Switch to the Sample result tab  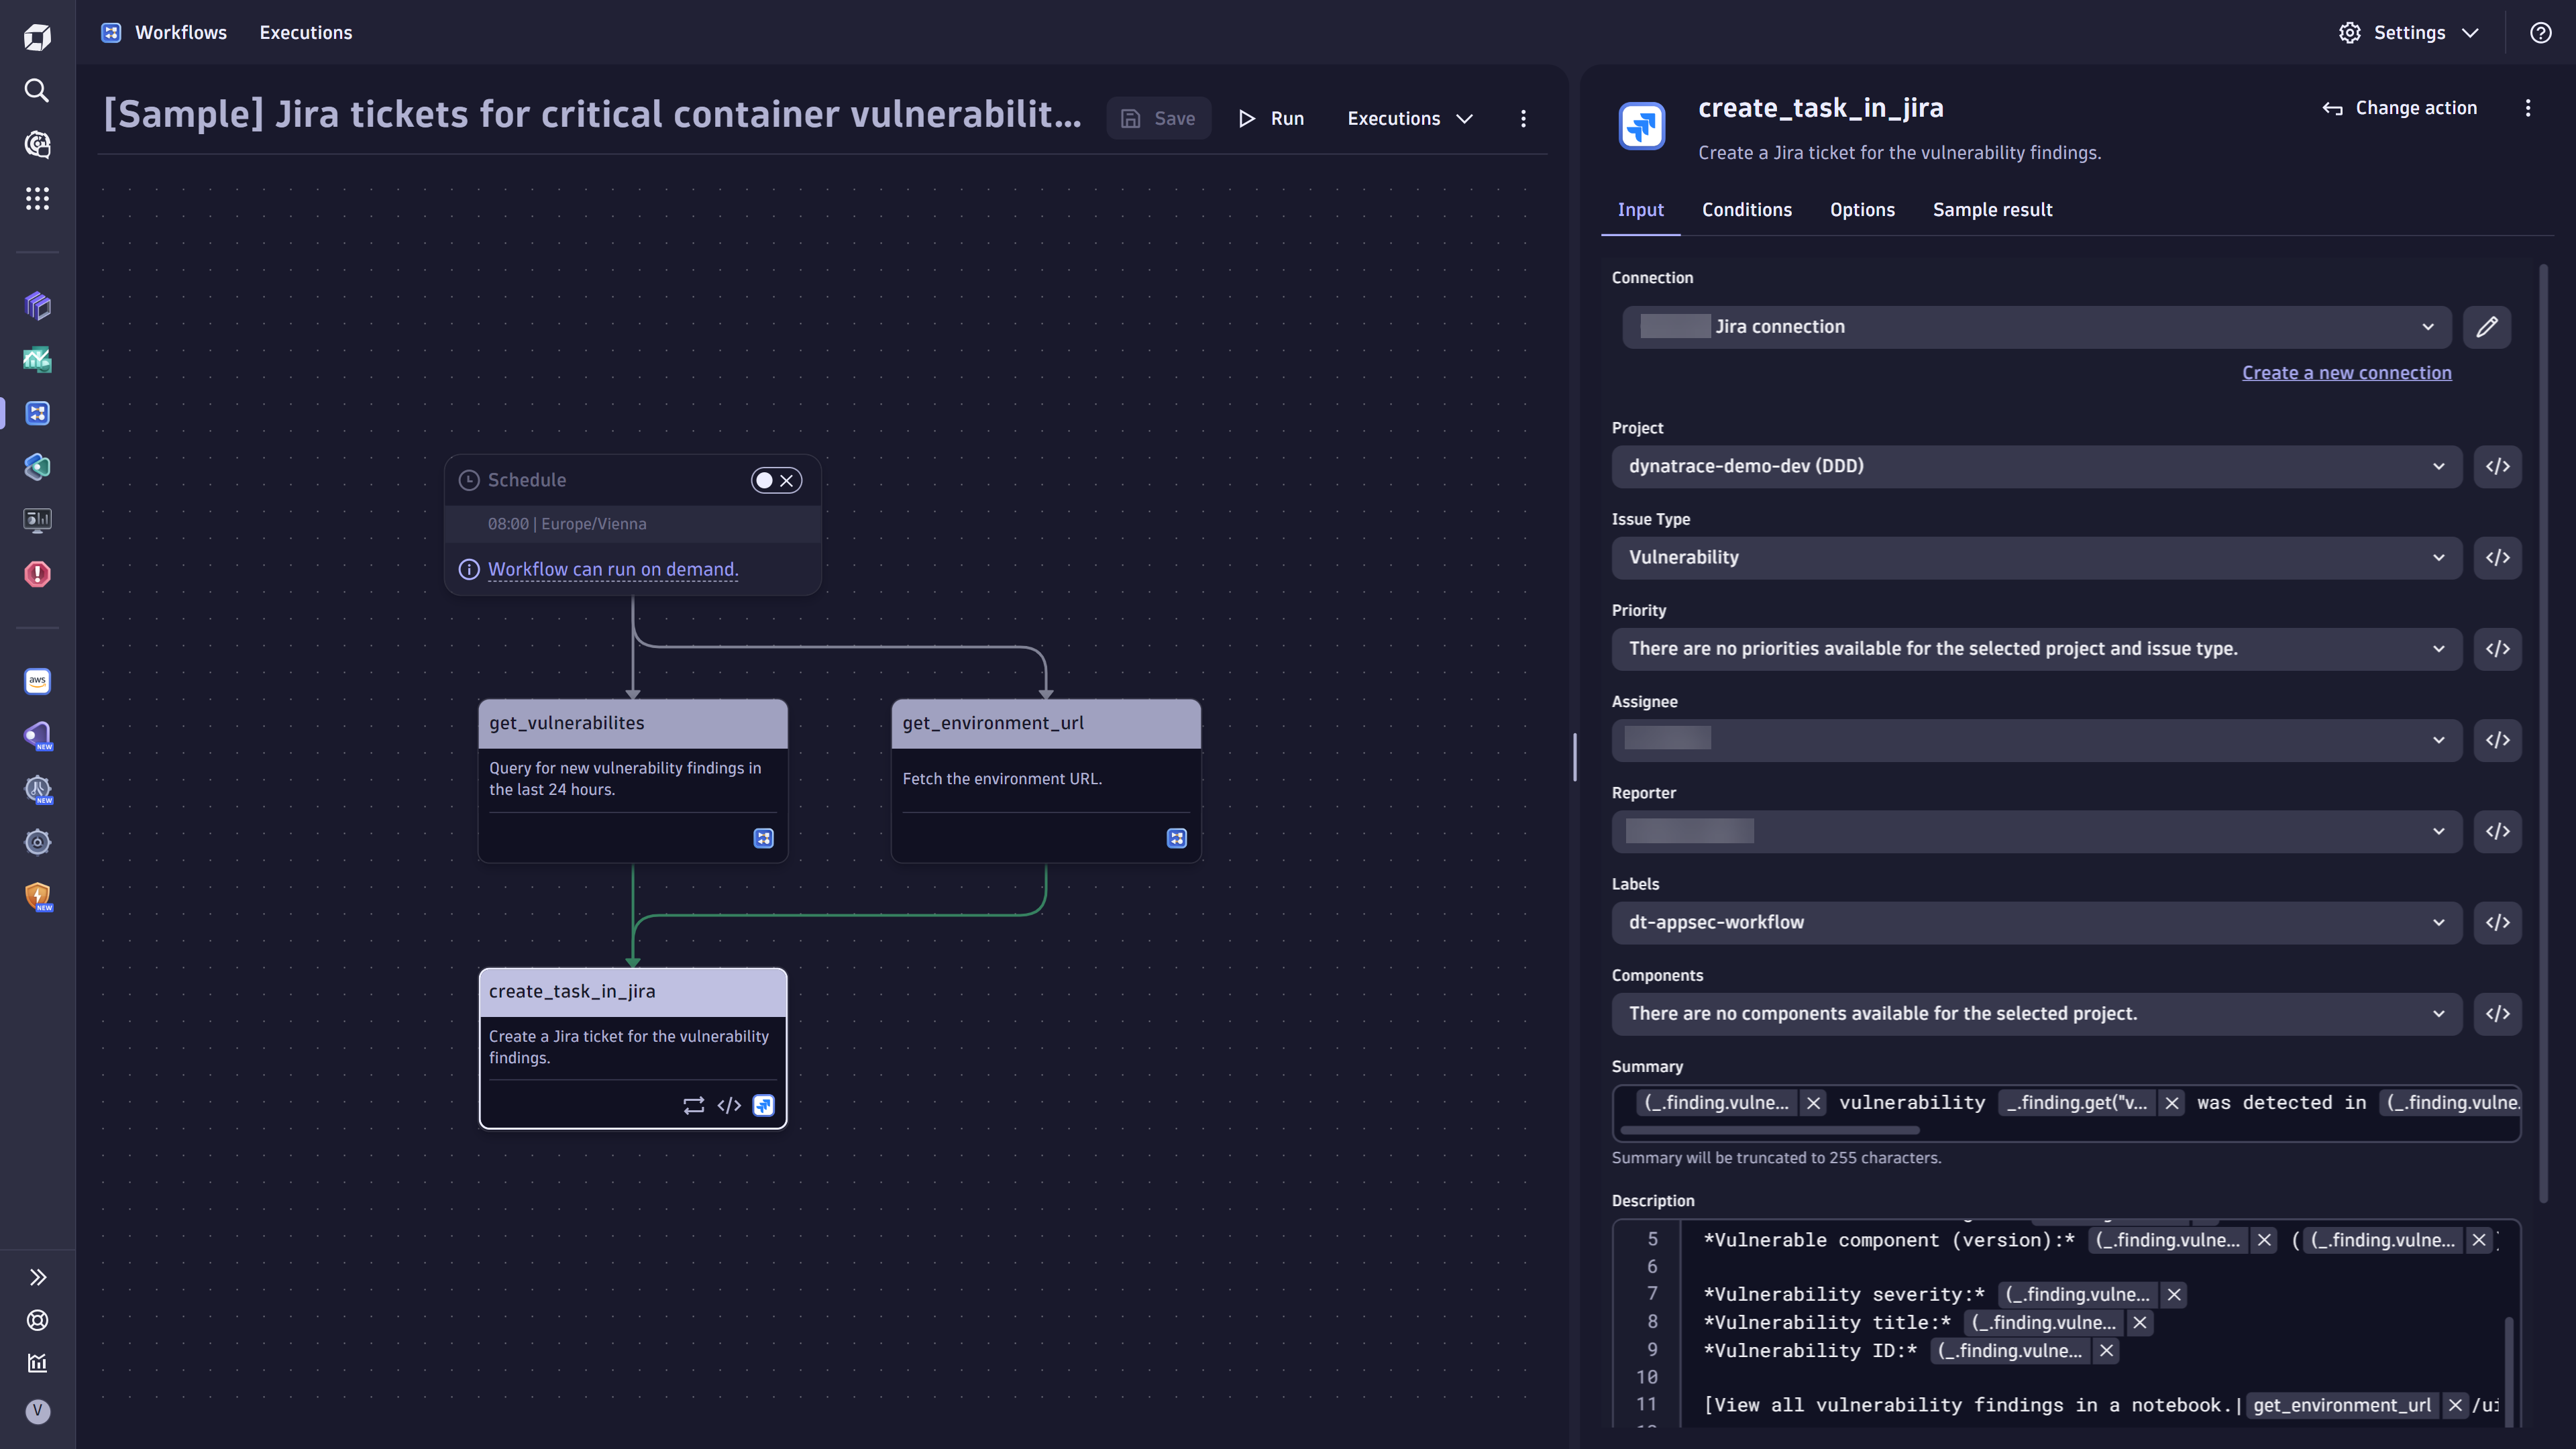1992,210
